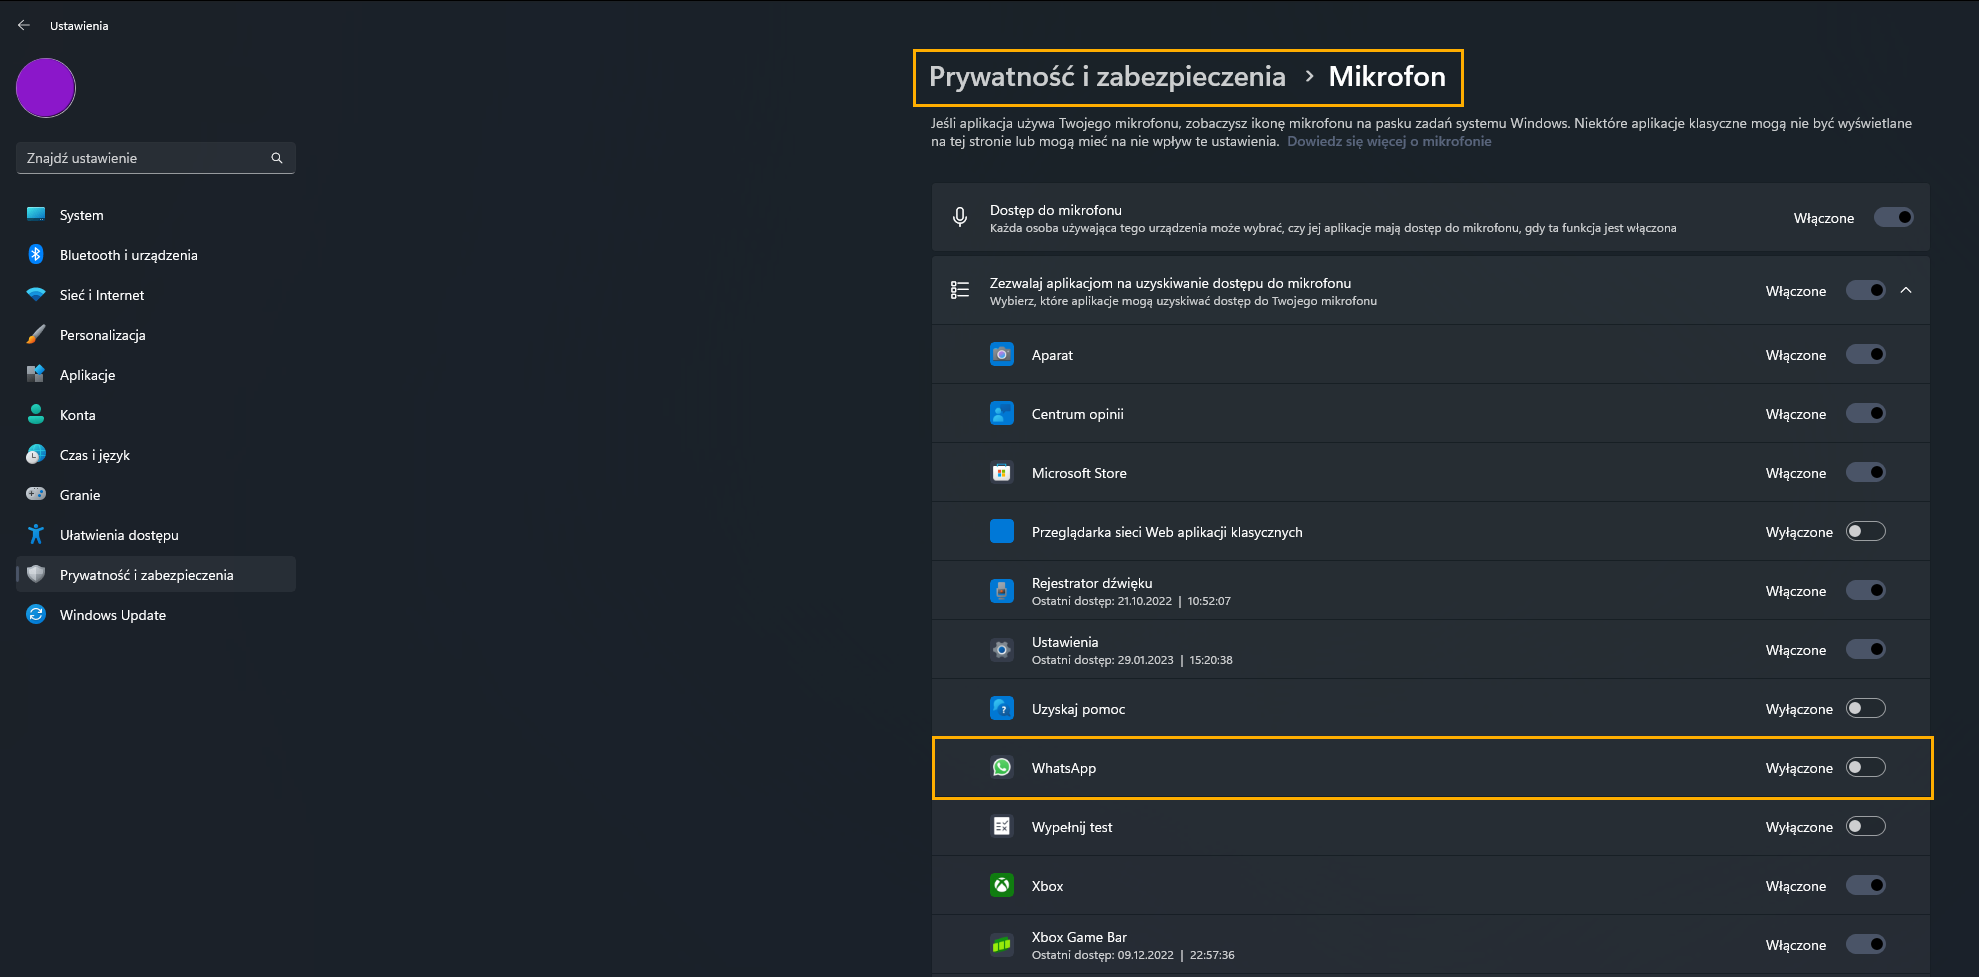The image size is (1979, 977).
Task: Click the Xbox app icon
Action: click(1002, 885)
